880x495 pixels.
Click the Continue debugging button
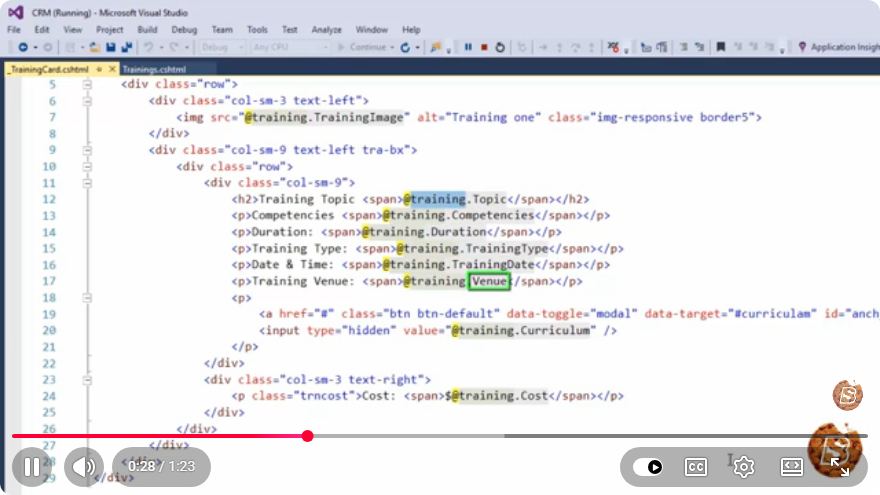point(362,48)
